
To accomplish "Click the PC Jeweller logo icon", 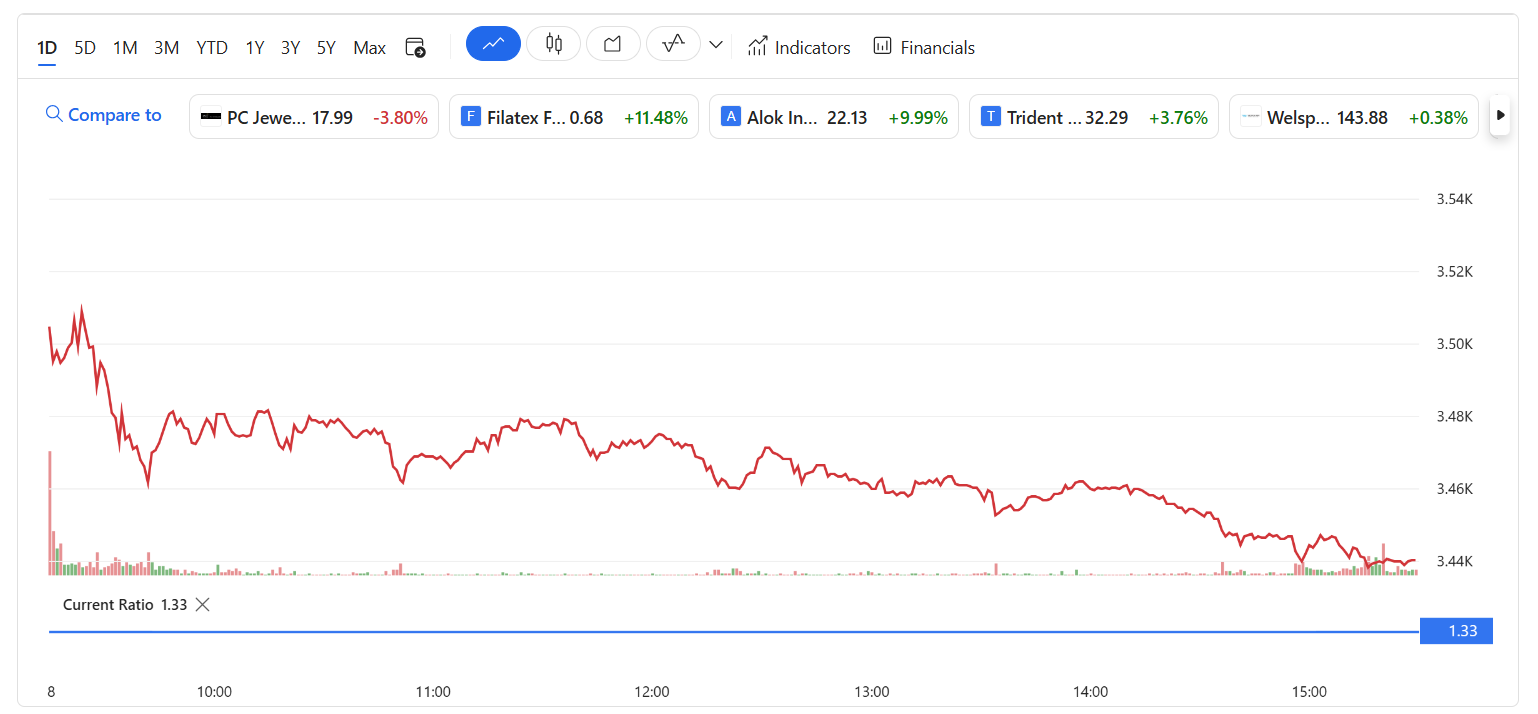I will (x=211, y=117).
